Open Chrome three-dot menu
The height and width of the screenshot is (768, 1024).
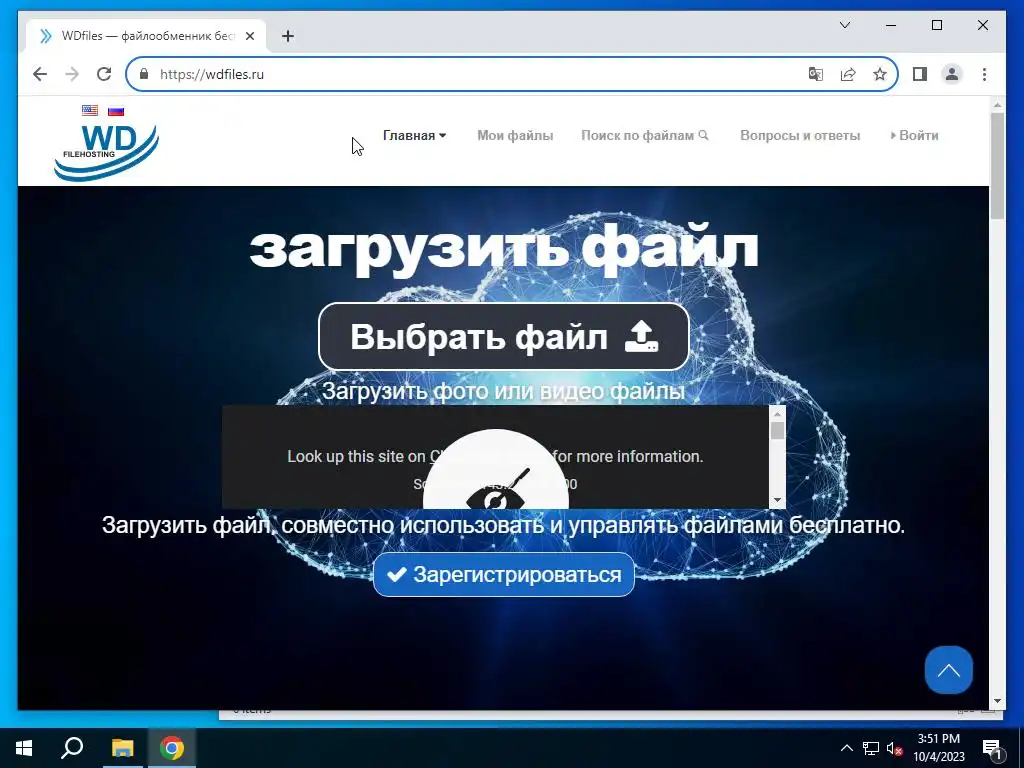[x=984, y=74]
